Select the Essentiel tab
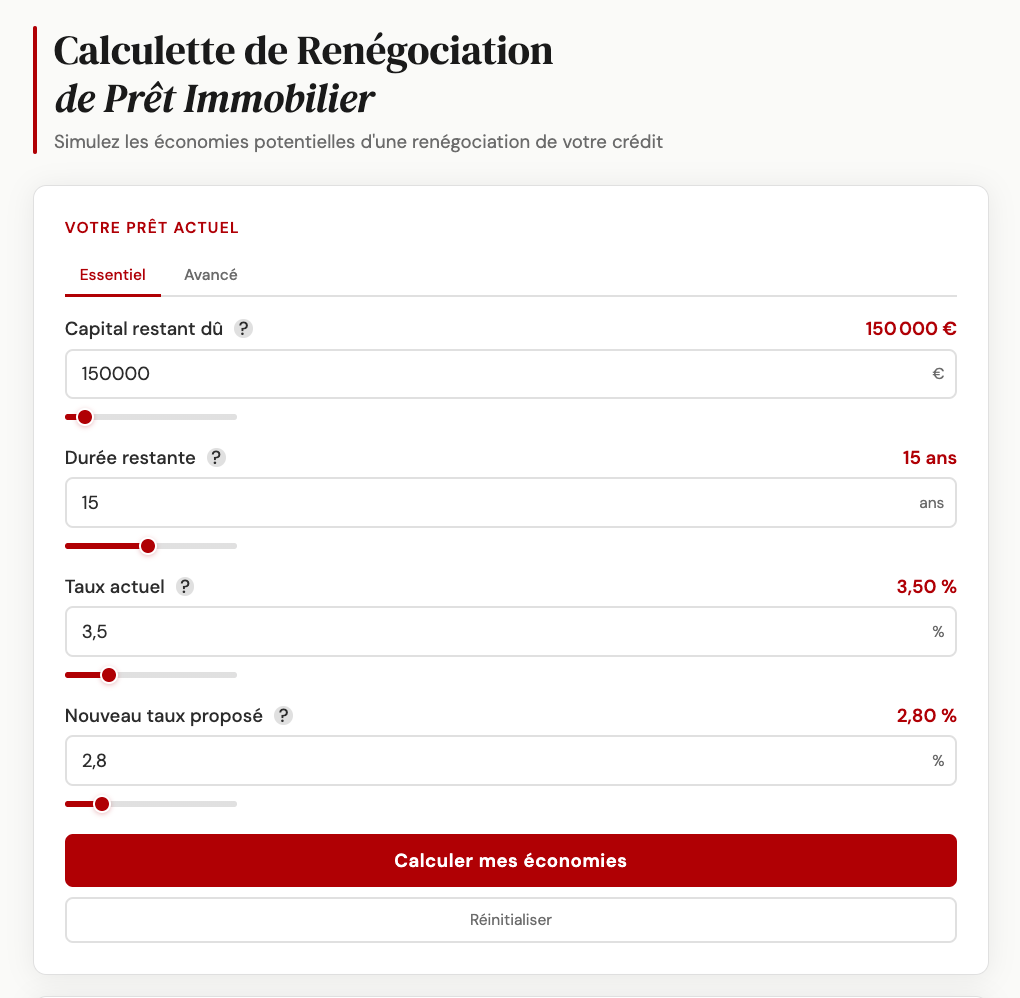Screen dimensions: 1020x998 [112, 274]
